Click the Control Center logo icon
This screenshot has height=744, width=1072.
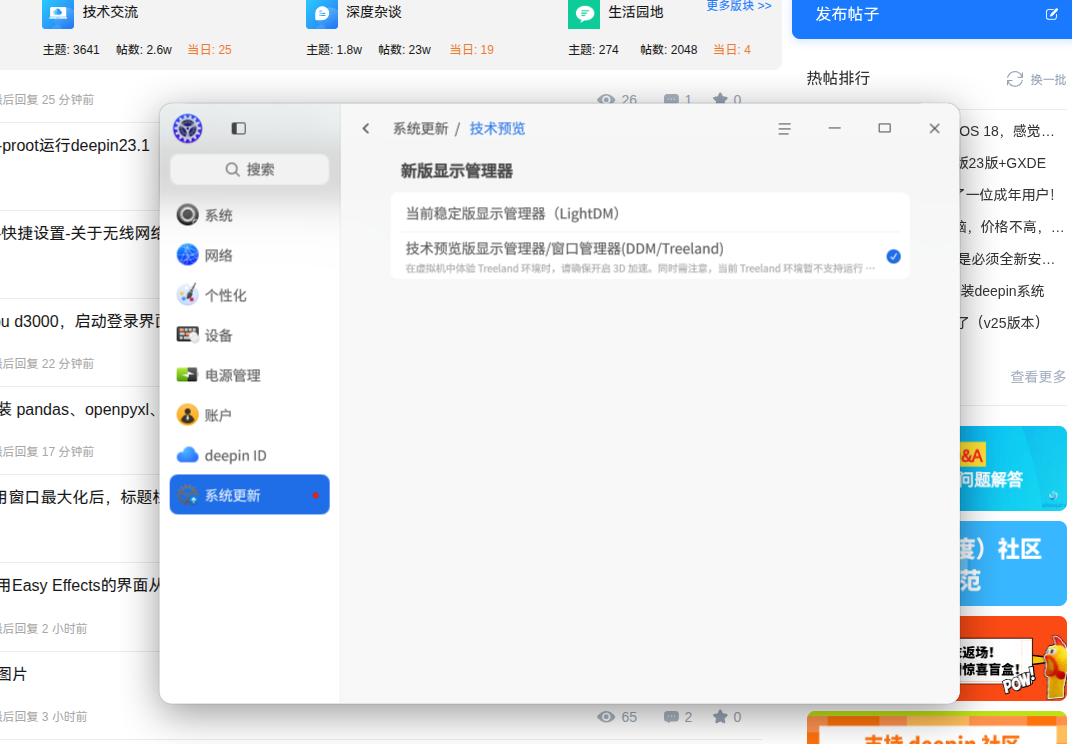click(x=187, y=129)
